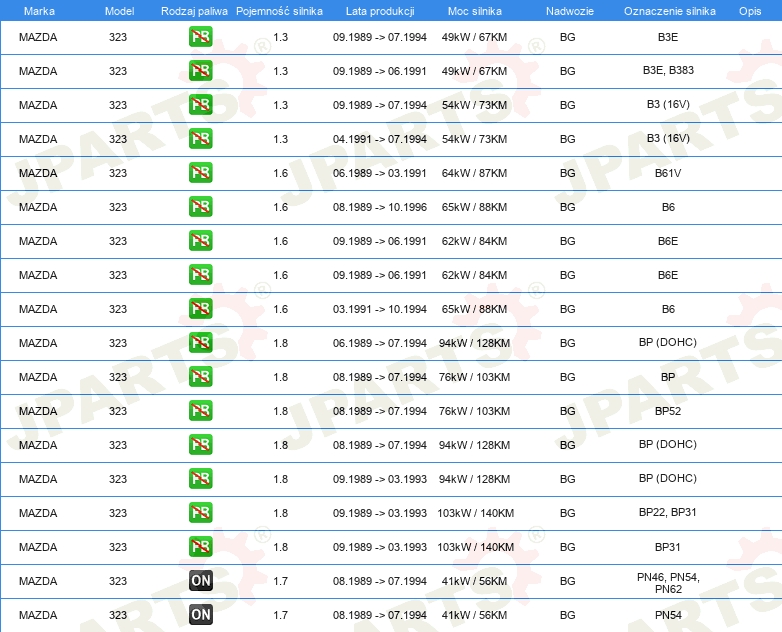Click diesel ON icon in PN54 row
782x632 pixels.
coord(200,614)
